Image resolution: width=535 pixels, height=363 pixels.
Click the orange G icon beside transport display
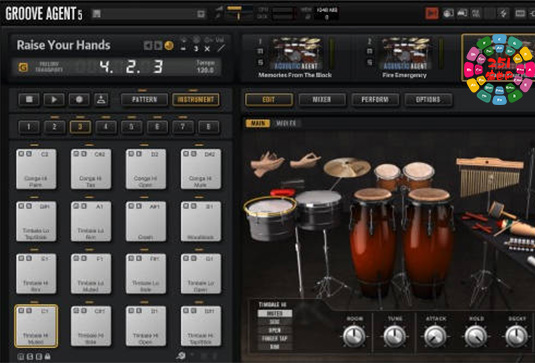(23, 67)
